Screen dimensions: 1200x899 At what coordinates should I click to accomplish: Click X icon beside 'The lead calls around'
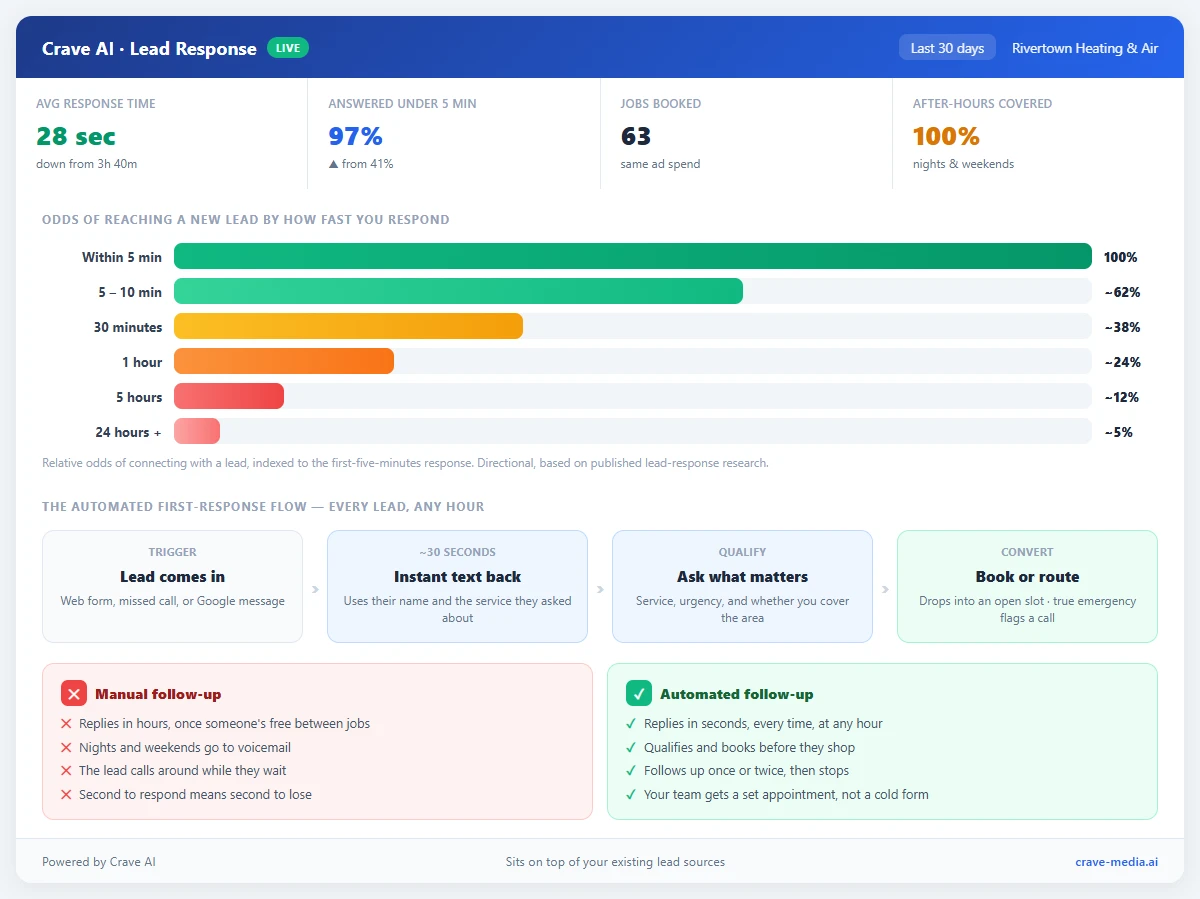tap(66, 771)
